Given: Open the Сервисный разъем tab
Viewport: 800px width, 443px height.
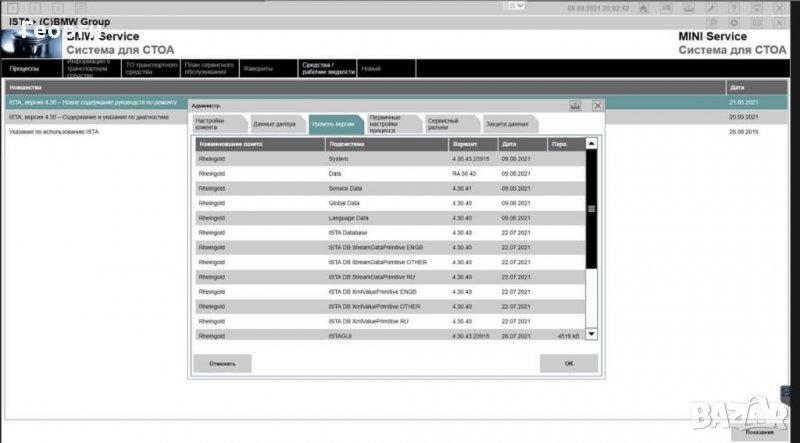Looking at the screenshot, I should (x=447, y=124).
